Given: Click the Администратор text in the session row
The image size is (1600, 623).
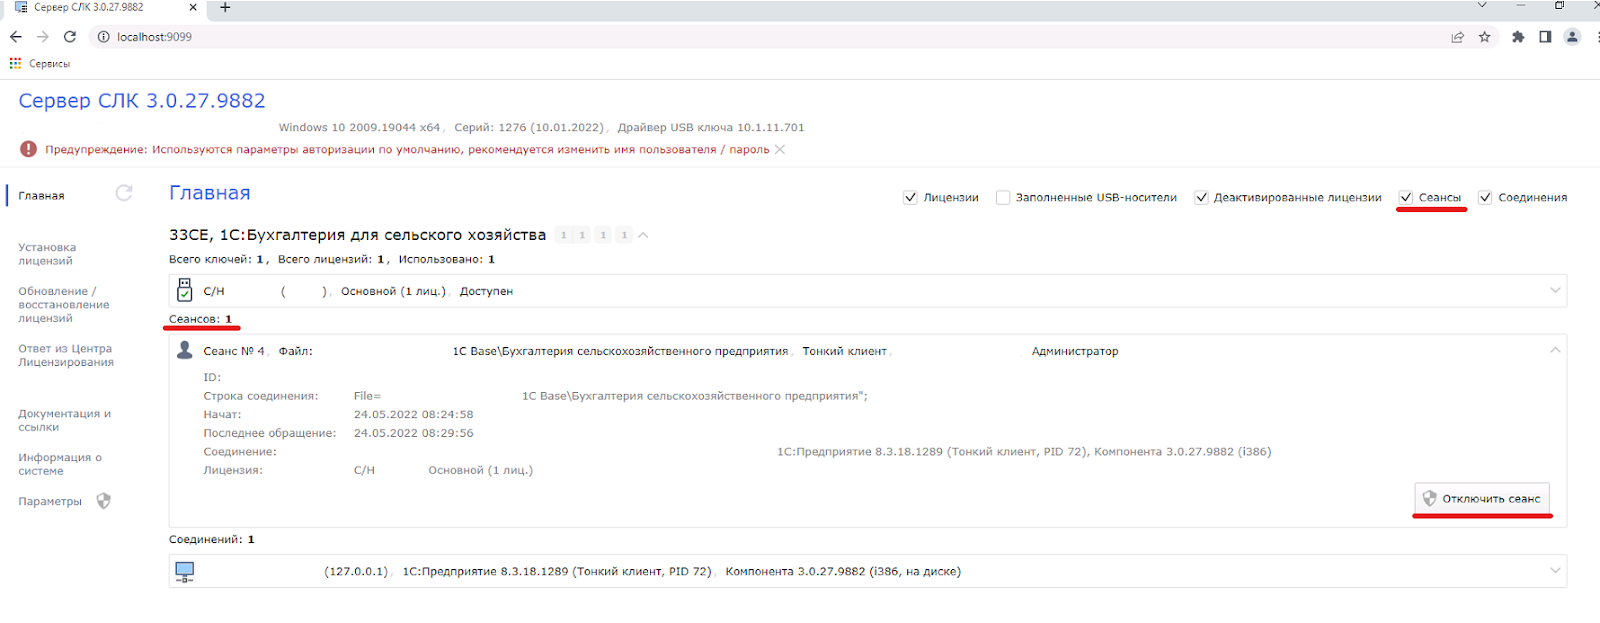Looking at the screenshot, I should point(1075,351).
